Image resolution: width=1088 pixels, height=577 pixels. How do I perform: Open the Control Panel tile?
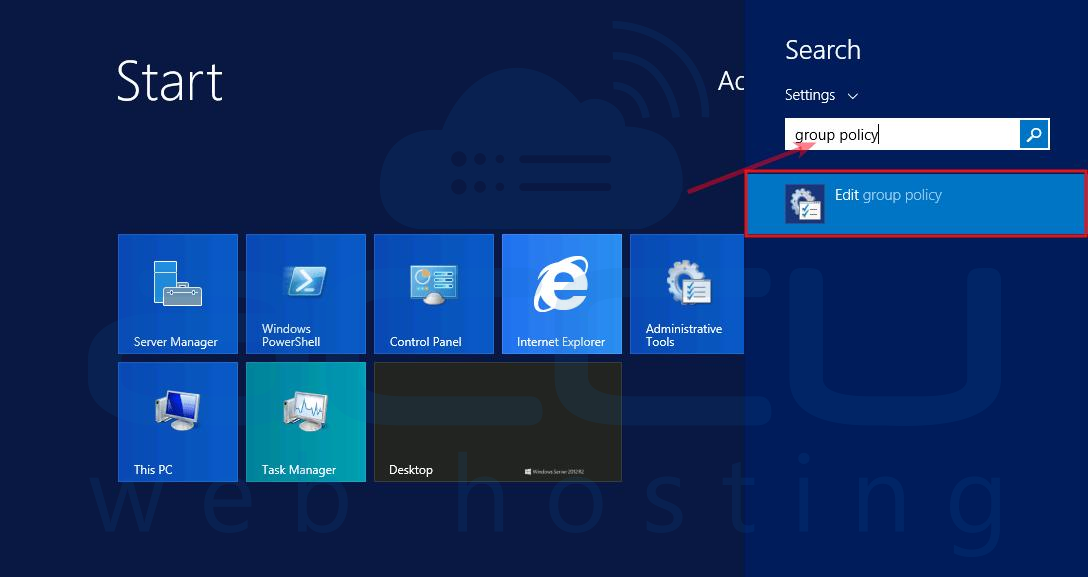434,294
